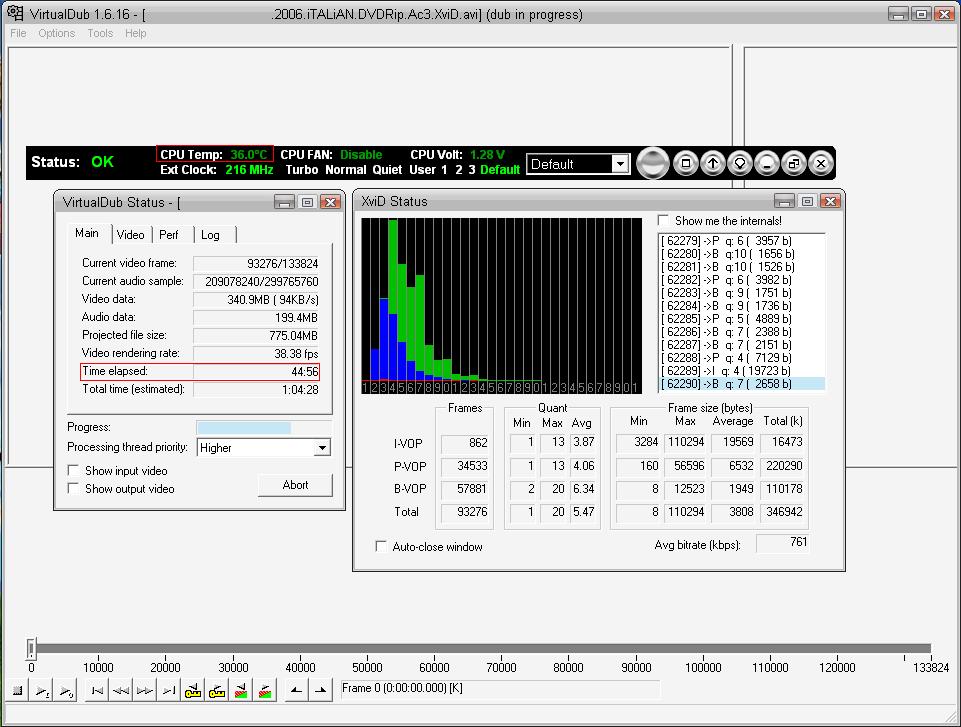Select highlighted log entry 62290 row
The height and width of the screenshot is (727, 961).
[742, 384]
